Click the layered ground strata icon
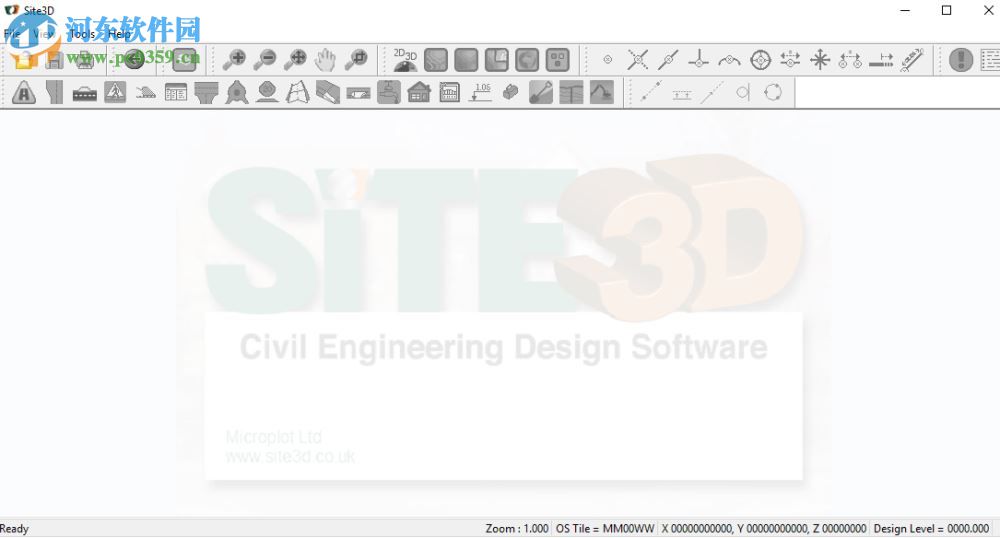 point(571,92)
